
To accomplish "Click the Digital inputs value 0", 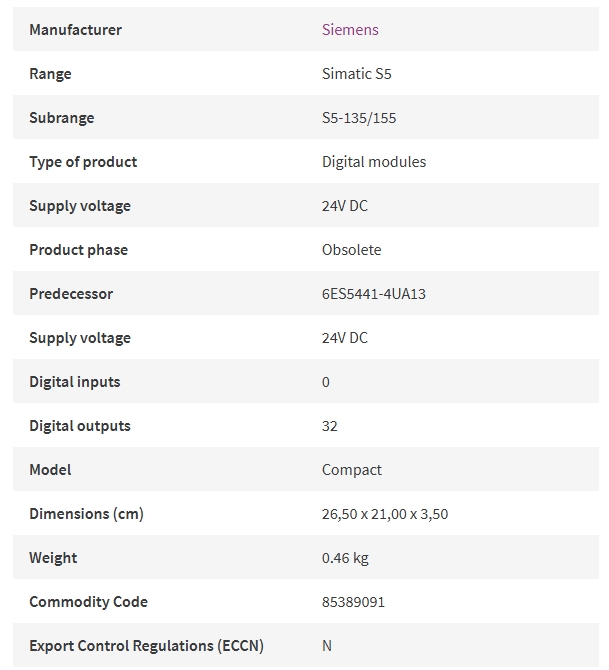I will [x=326, y=382].
